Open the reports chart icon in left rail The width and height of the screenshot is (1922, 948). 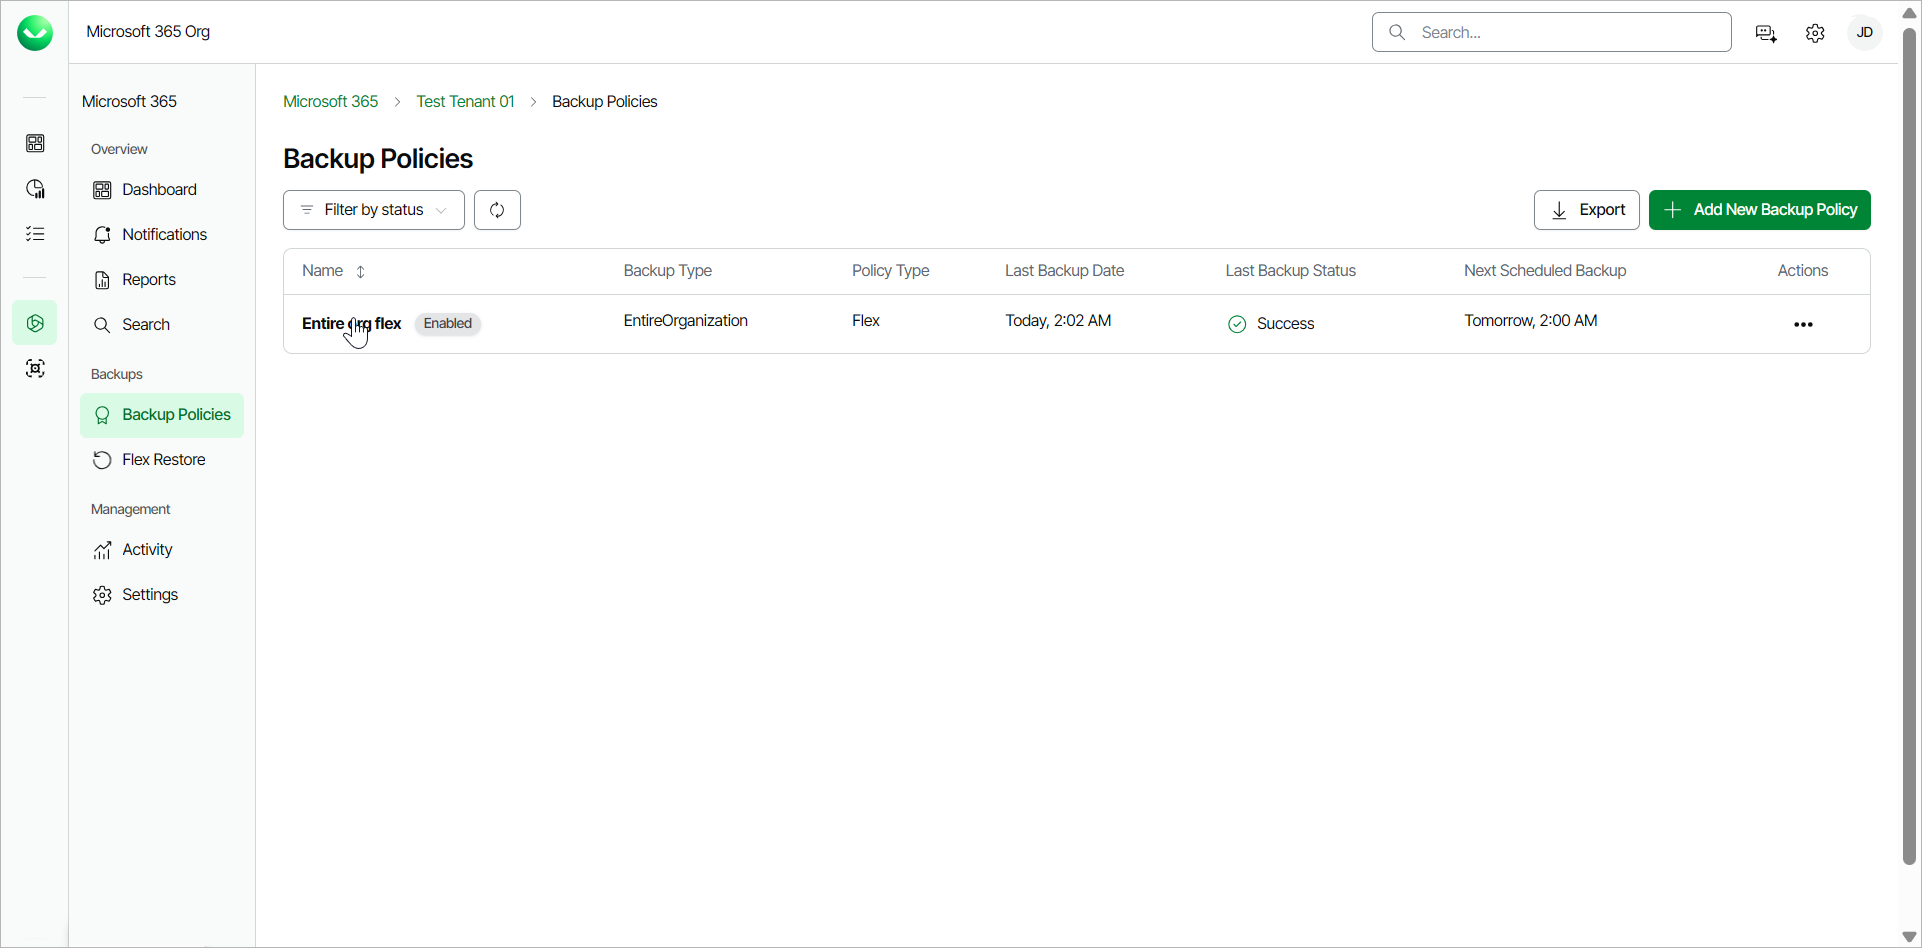click(x=35, y=189)
